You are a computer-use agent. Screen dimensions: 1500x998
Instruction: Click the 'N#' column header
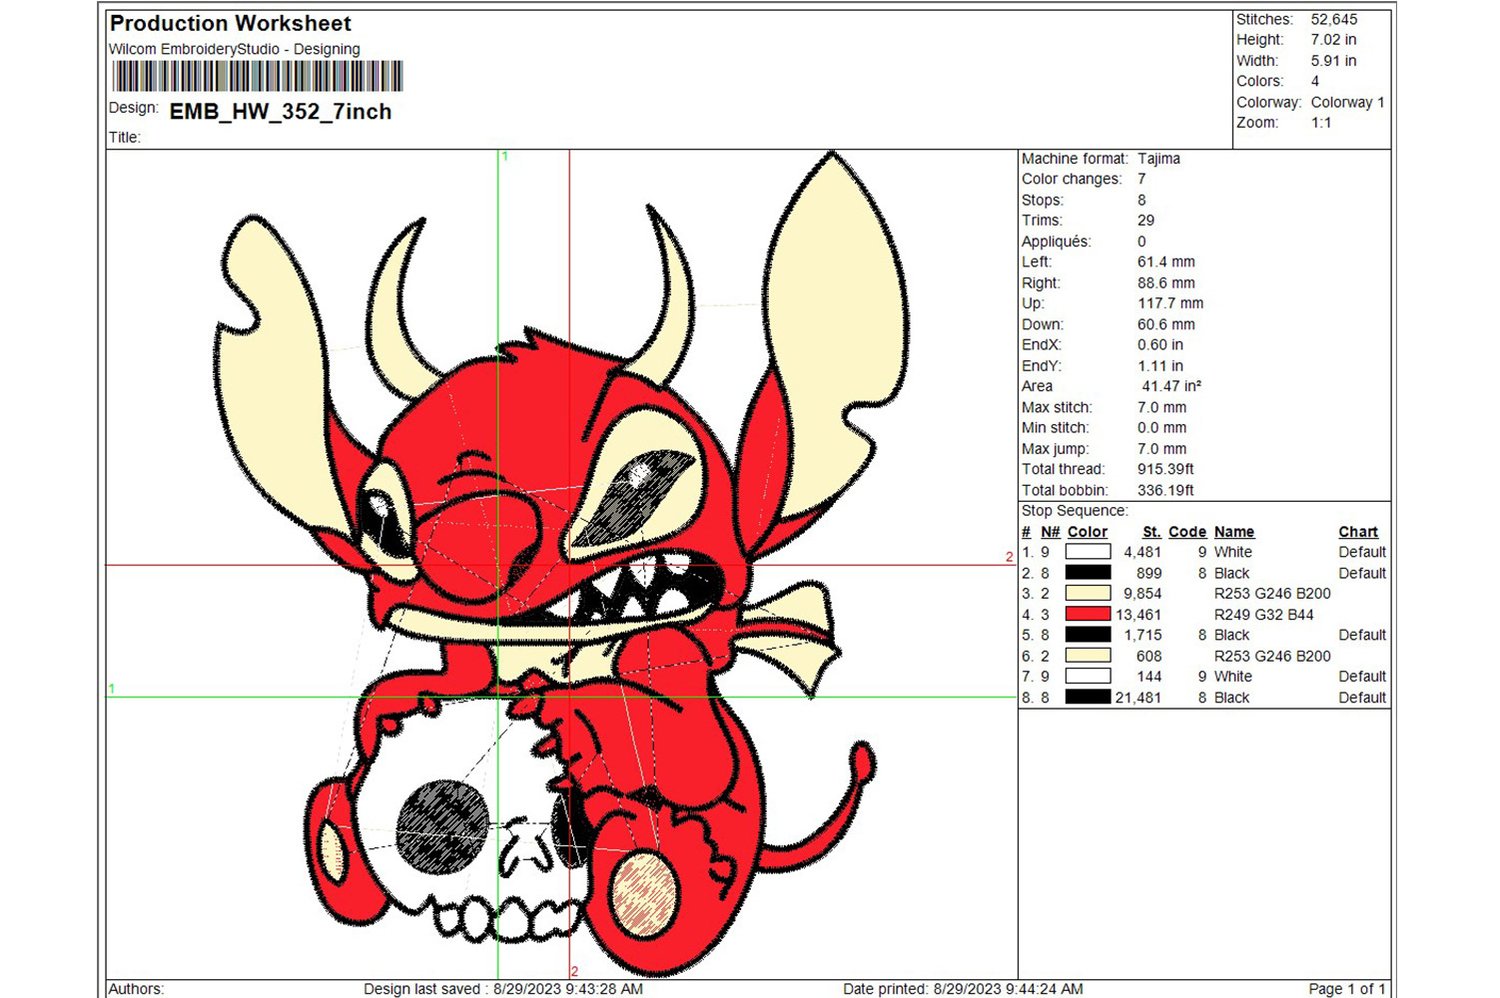pyautogui.click(x=1050, y=532)
